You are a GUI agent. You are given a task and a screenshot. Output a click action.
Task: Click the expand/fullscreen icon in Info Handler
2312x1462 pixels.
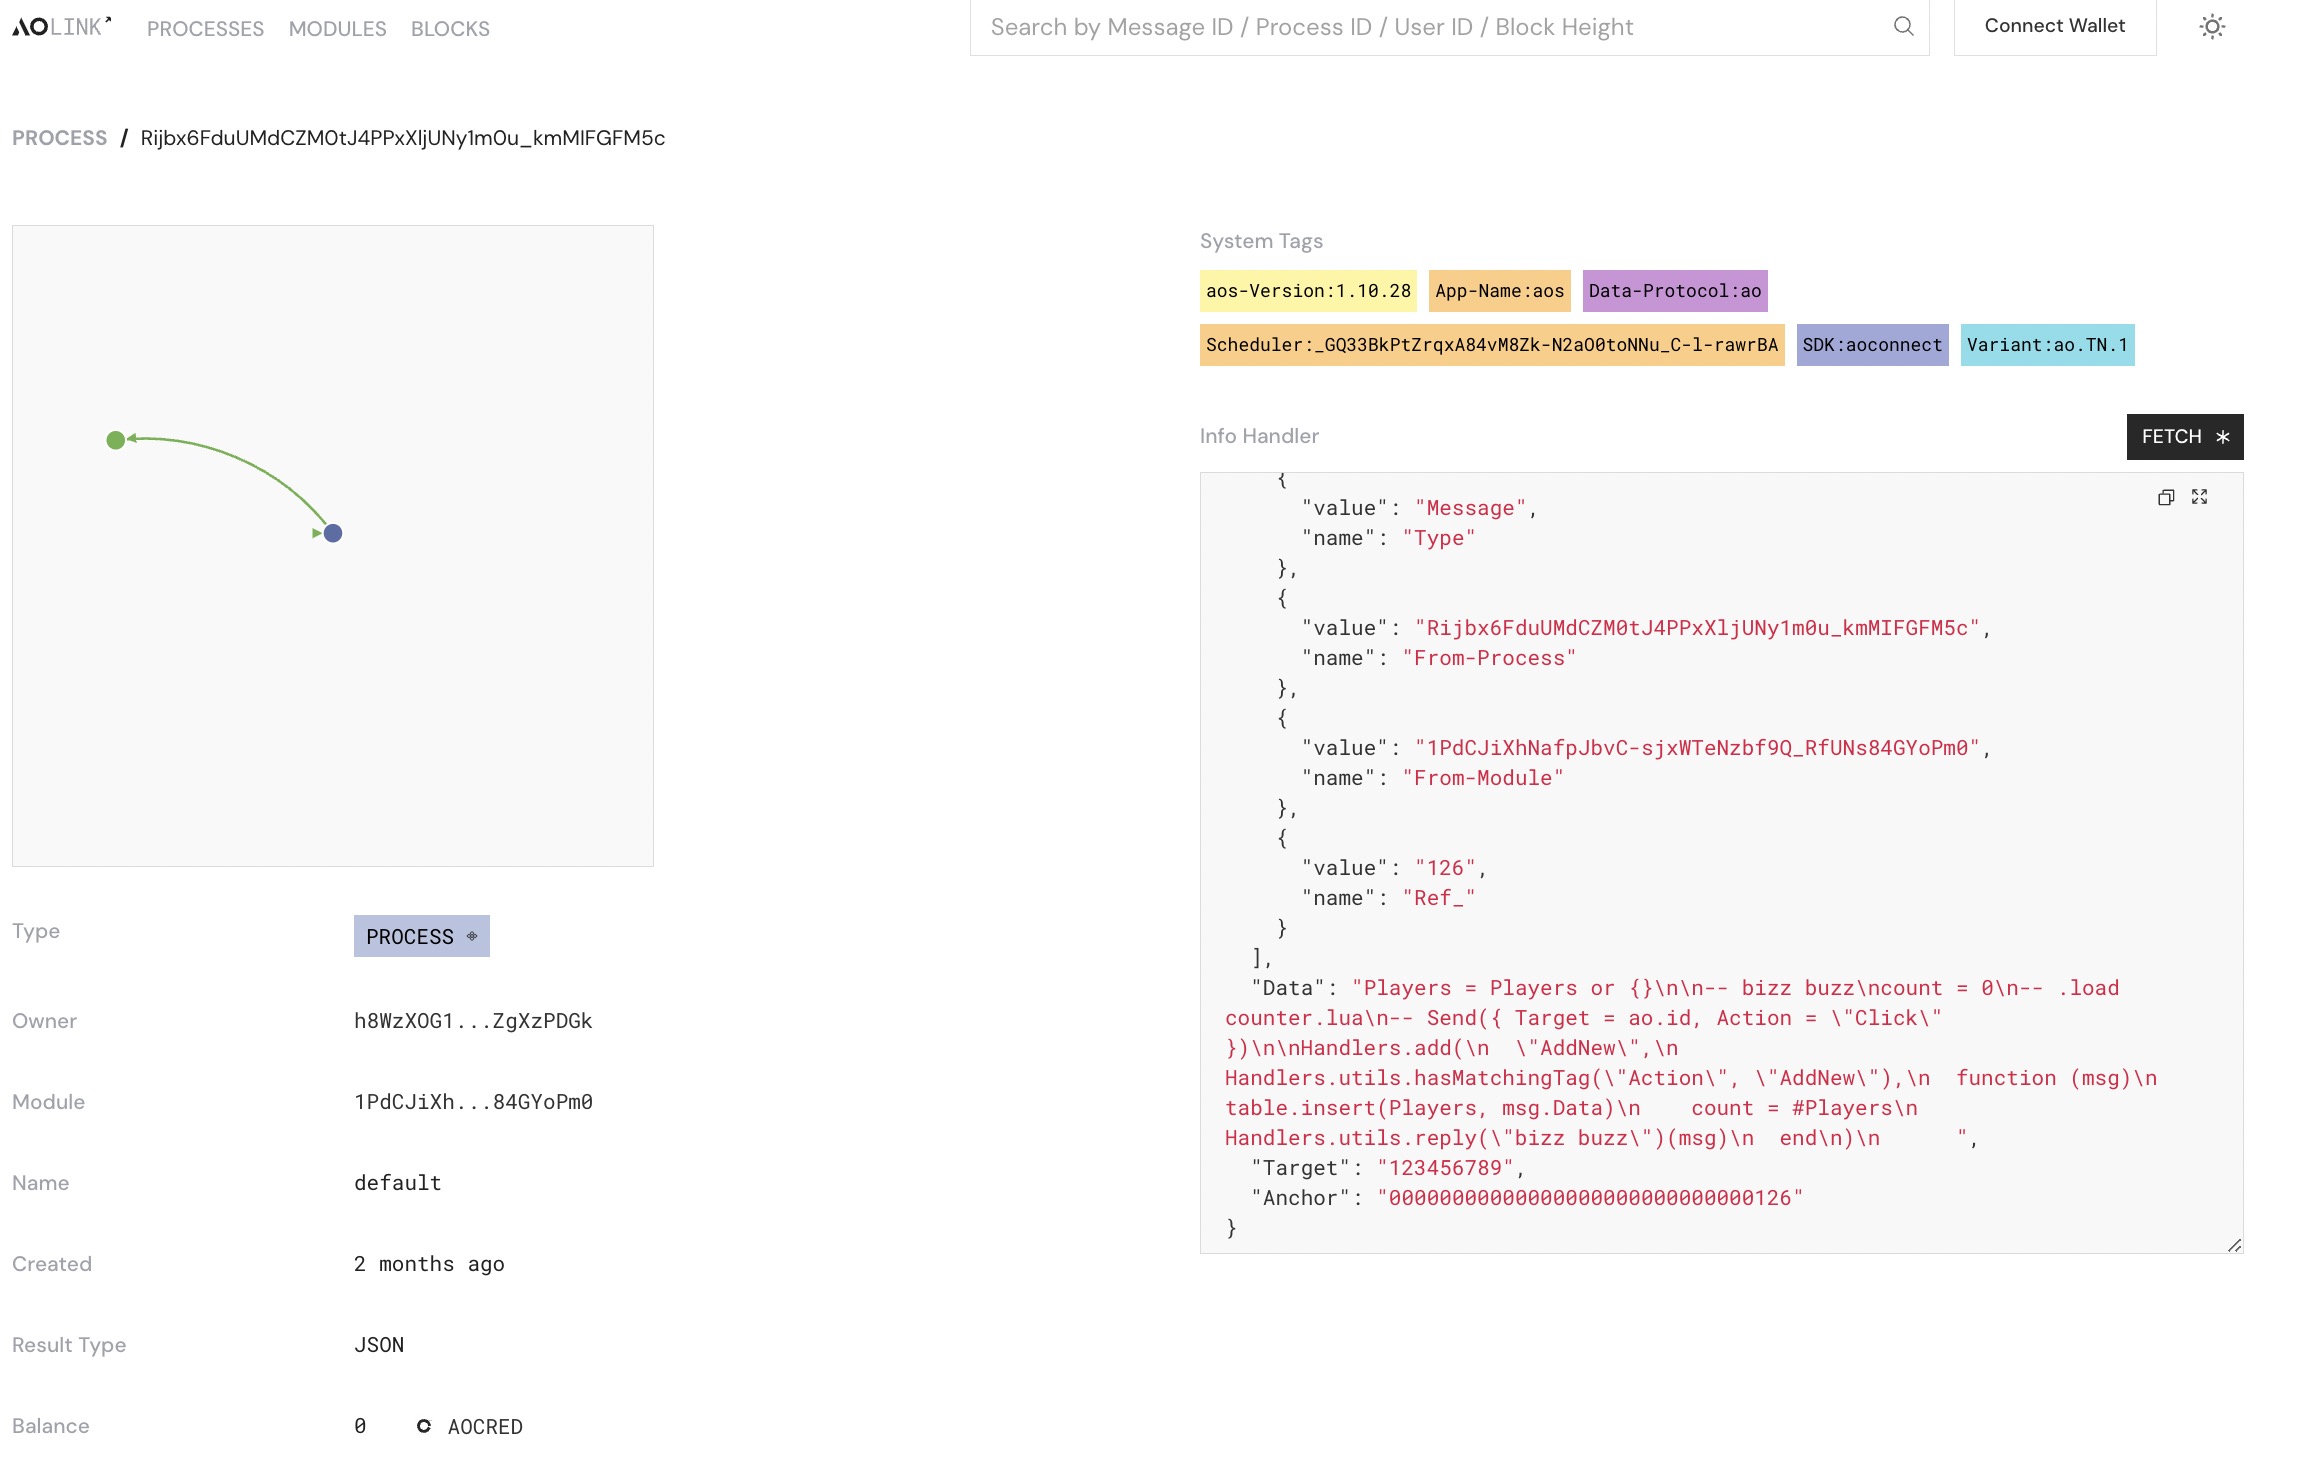[x=2199, y=497]
